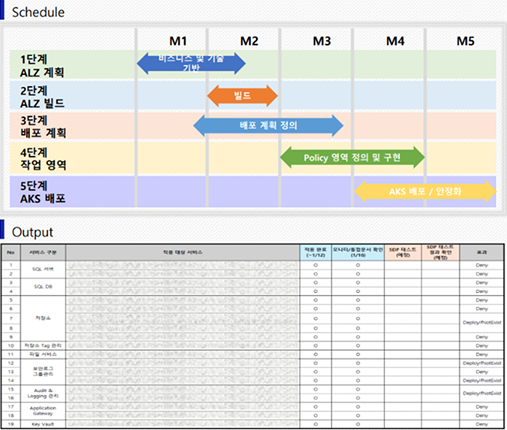This screenshot has height=430, width=507.
Task: Click the light-blue '(~1/12)' column header
Action: point(316,252)
